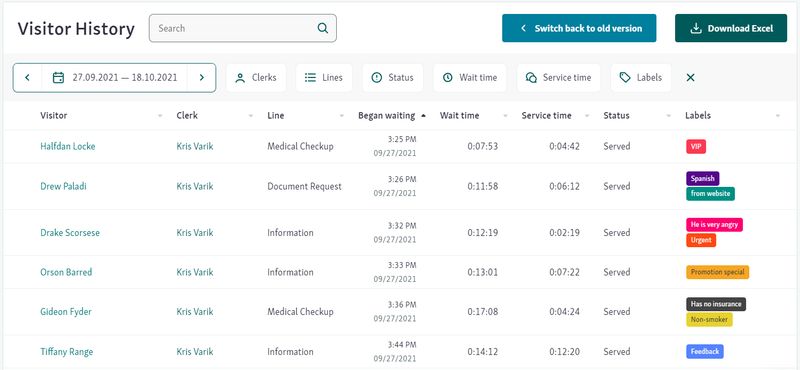
Task: Click the Promotion special label
Action: point(717,272)
